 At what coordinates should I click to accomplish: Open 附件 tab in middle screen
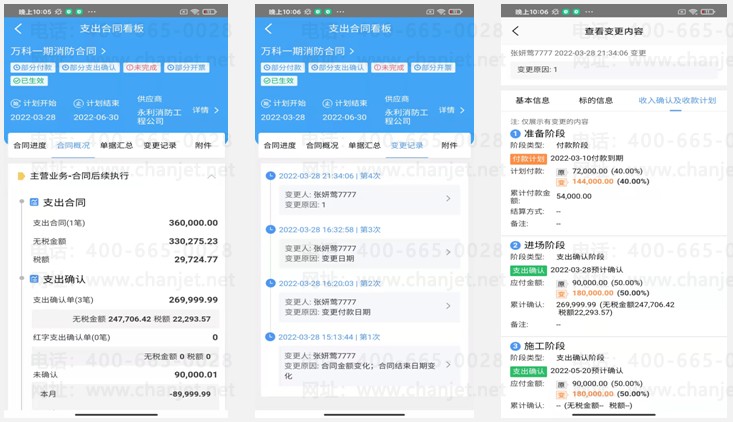tap(449, 146)
